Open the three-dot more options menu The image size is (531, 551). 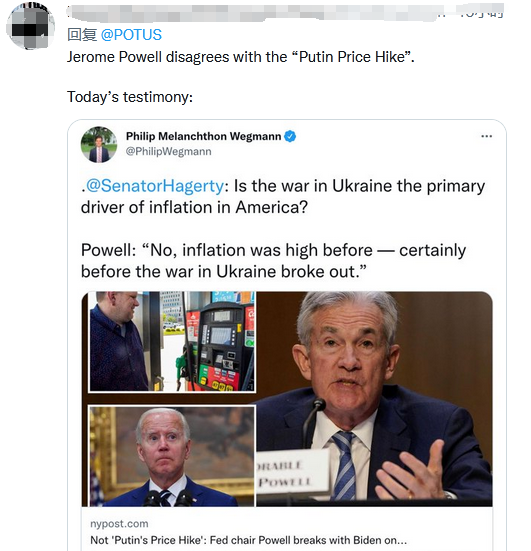(x=486, y=136)
